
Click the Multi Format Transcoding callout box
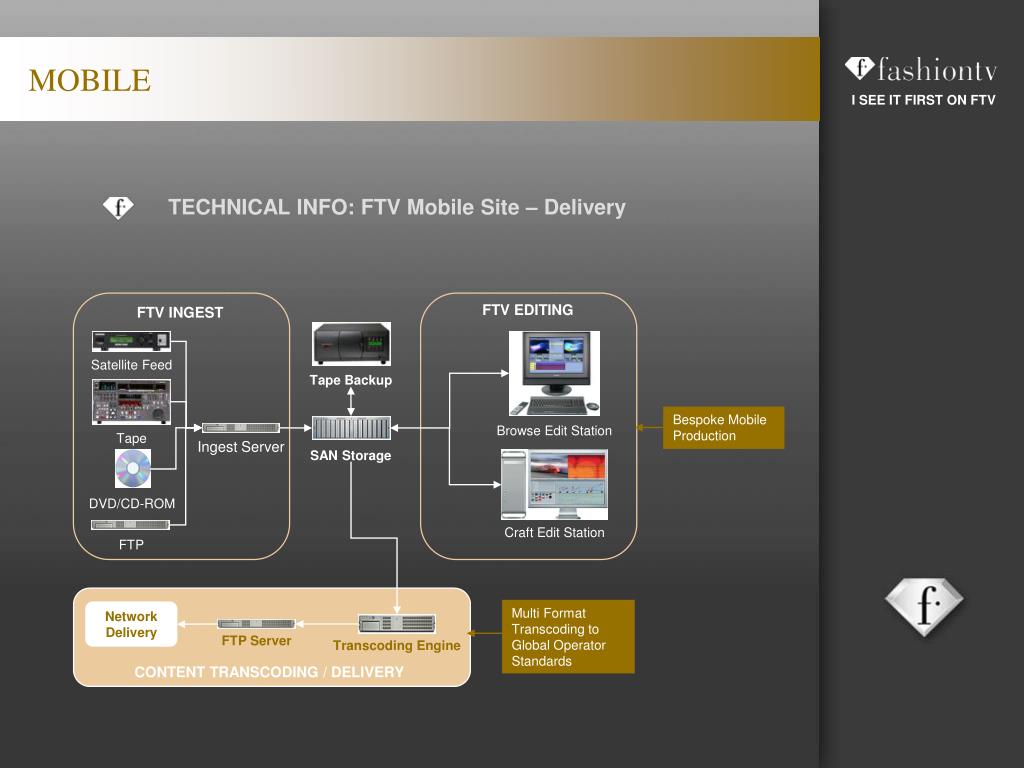[x=568, y=637]
